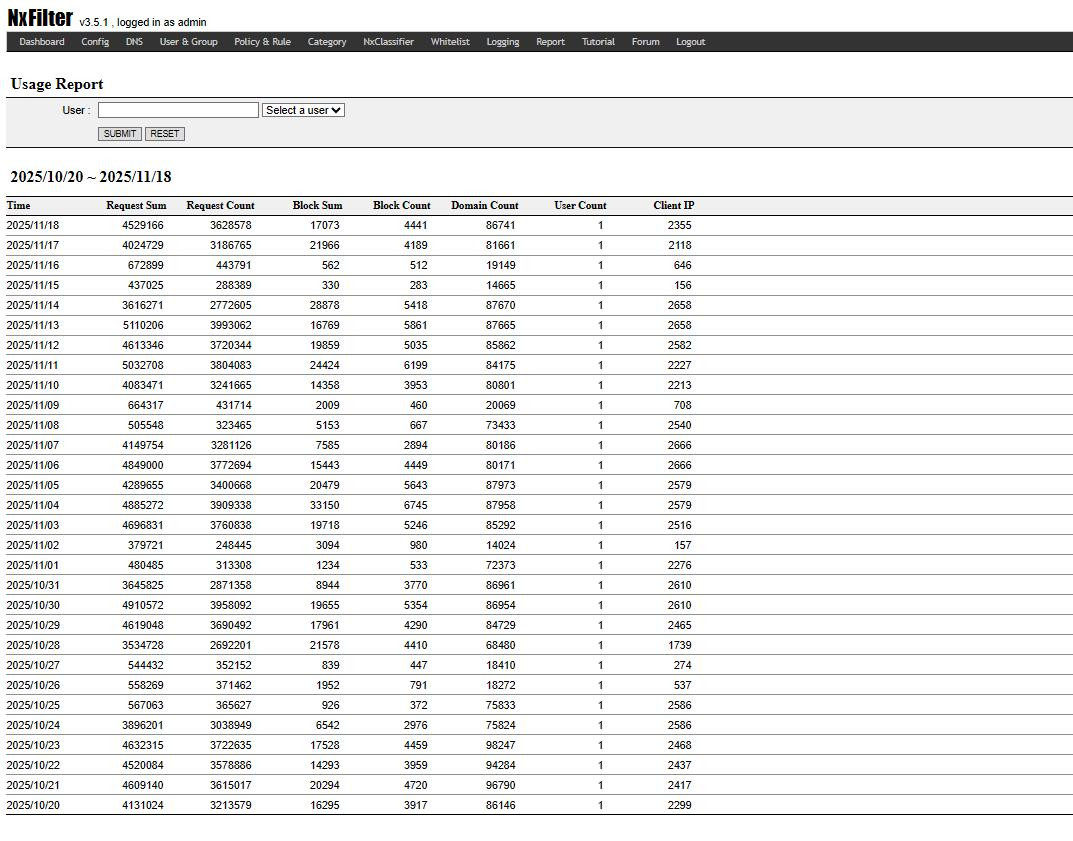The height and width of the screenshot is (841, 1073).
Task: Click the Request Sum column header
Action: [136, 206]
